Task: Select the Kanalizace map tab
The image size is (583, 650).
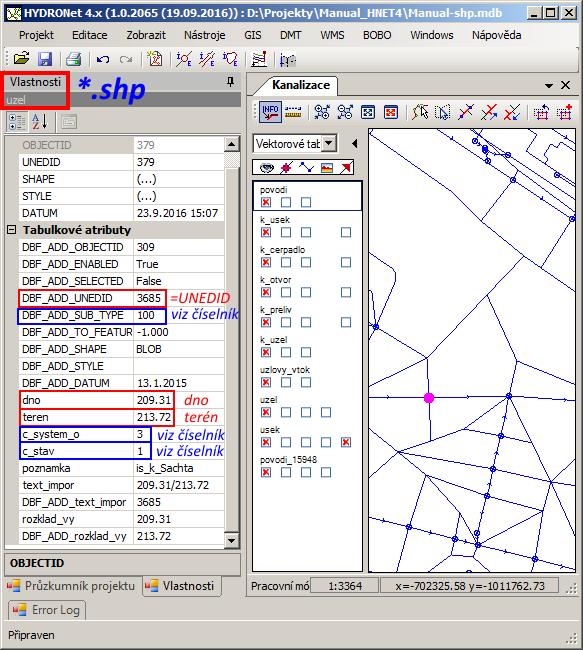Action: (301, 85)
